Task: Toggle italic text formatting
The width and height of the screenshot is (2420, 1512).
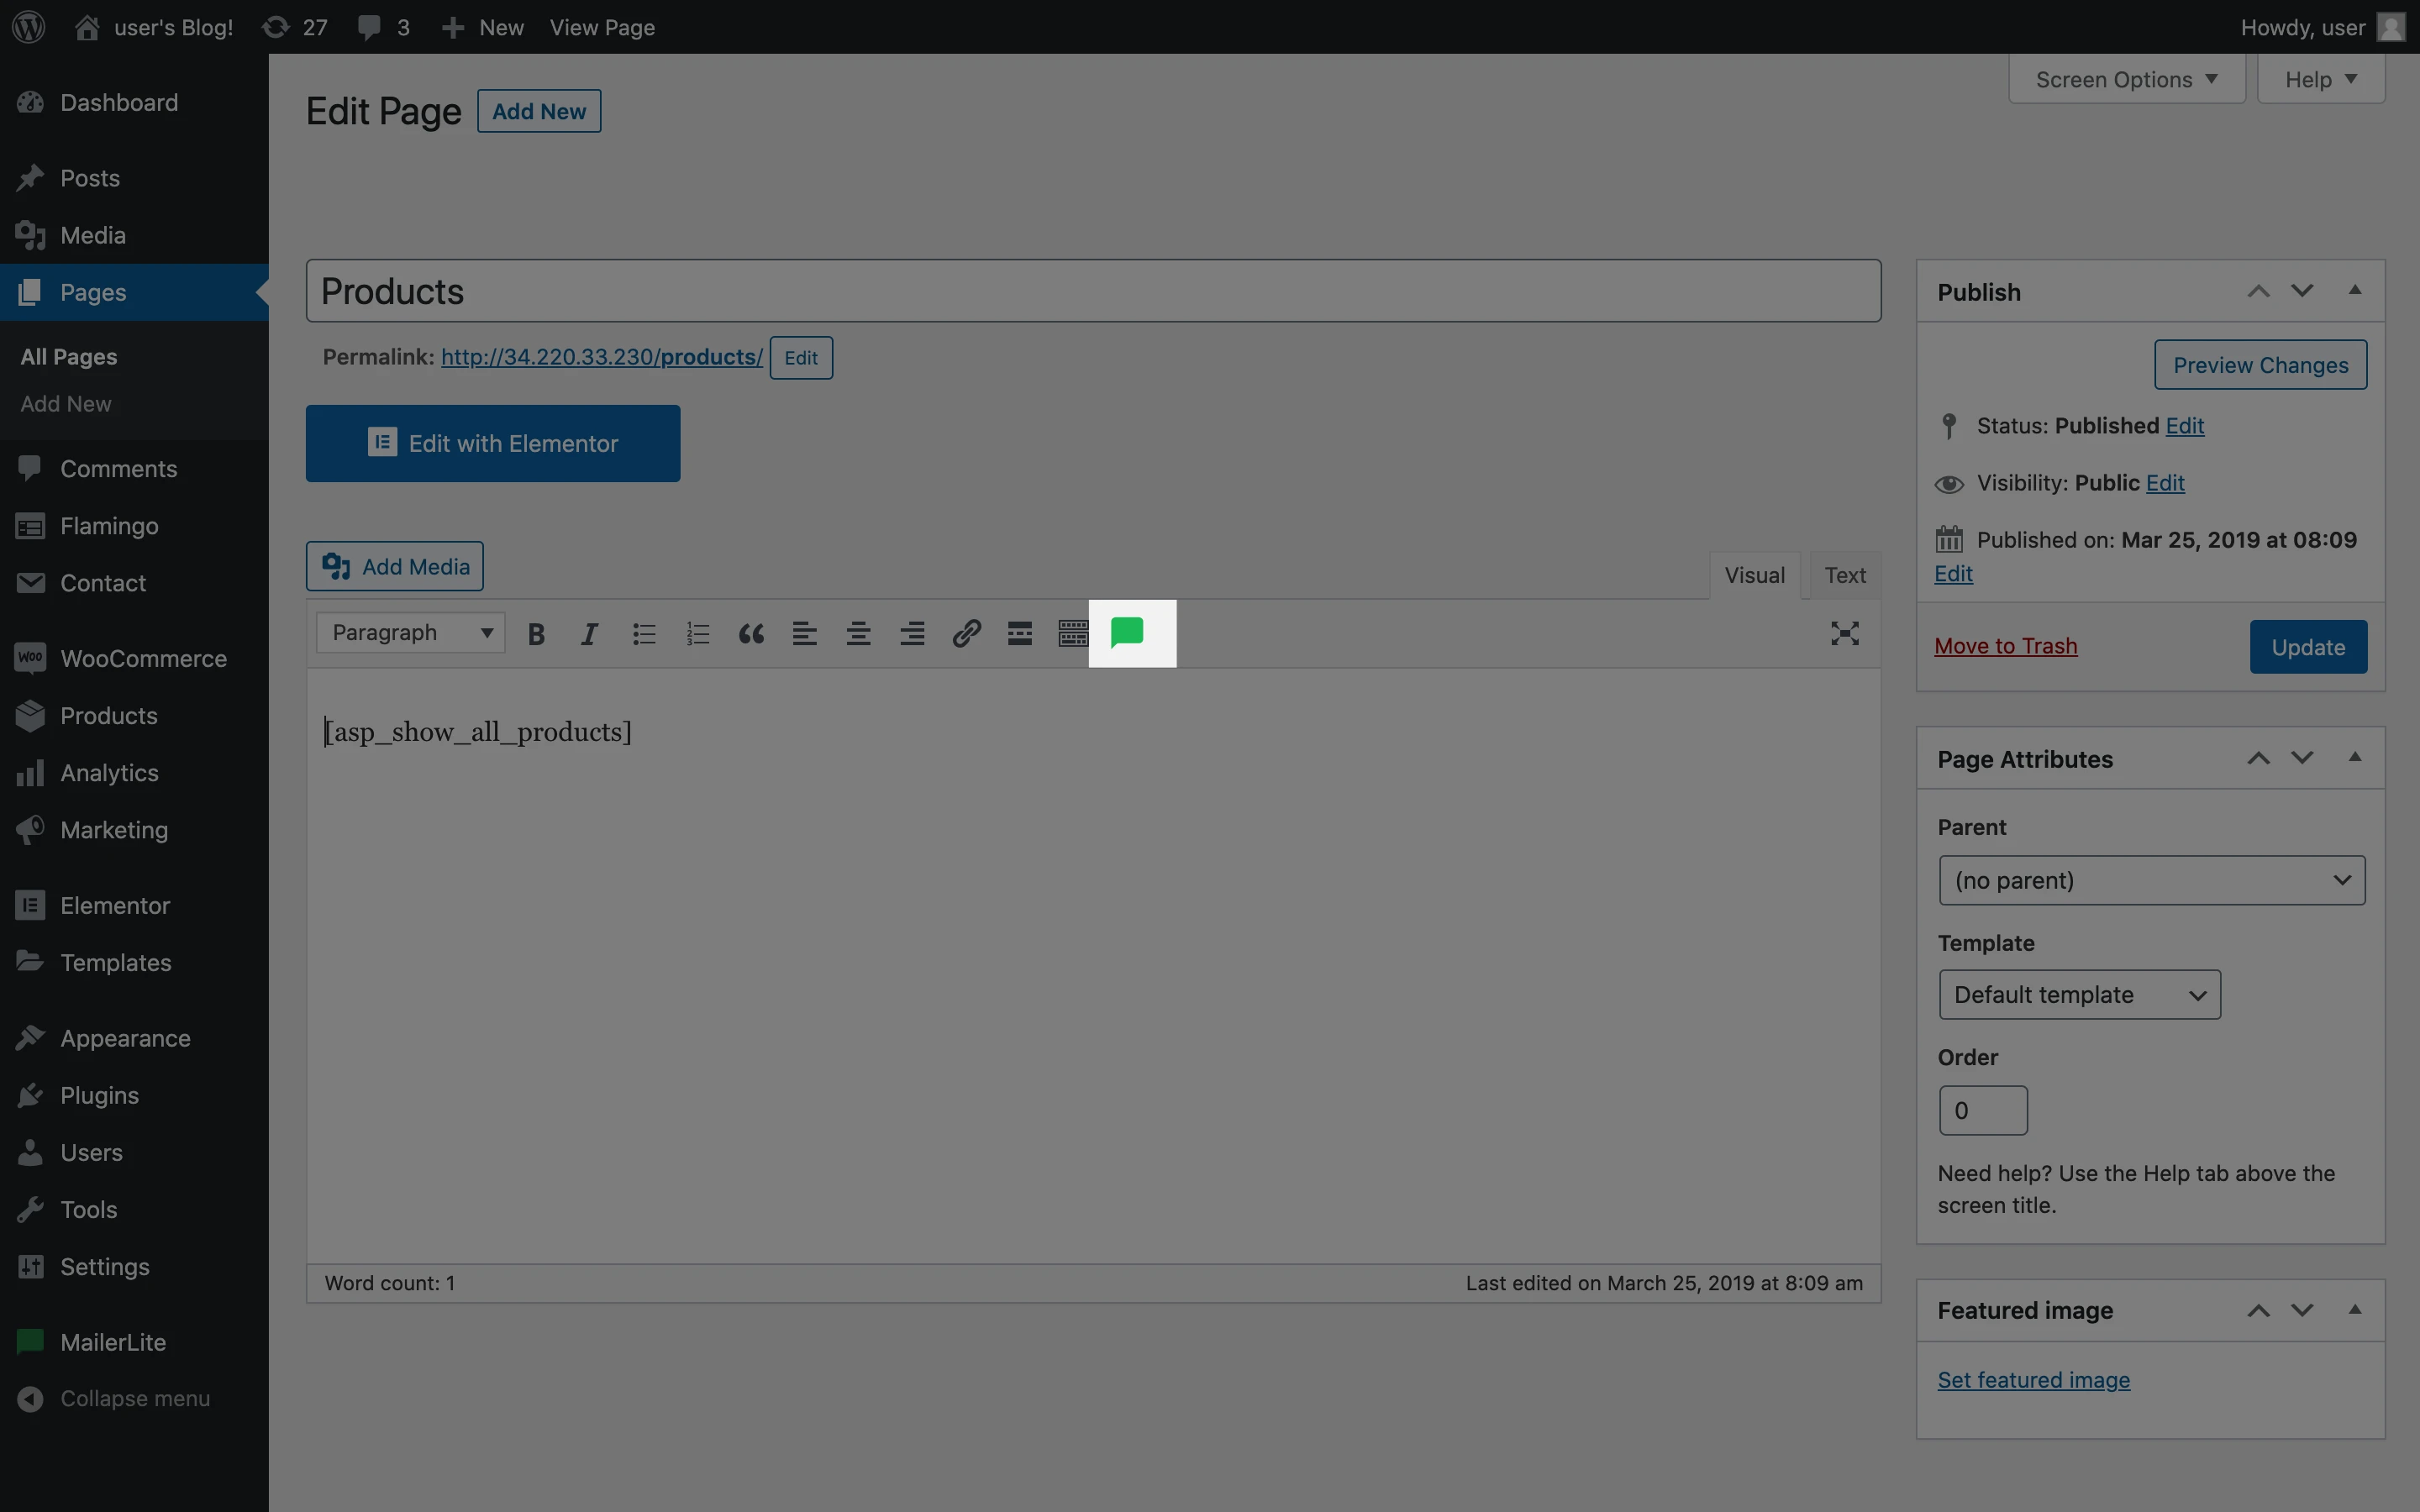Action: [x=590, y=633]
